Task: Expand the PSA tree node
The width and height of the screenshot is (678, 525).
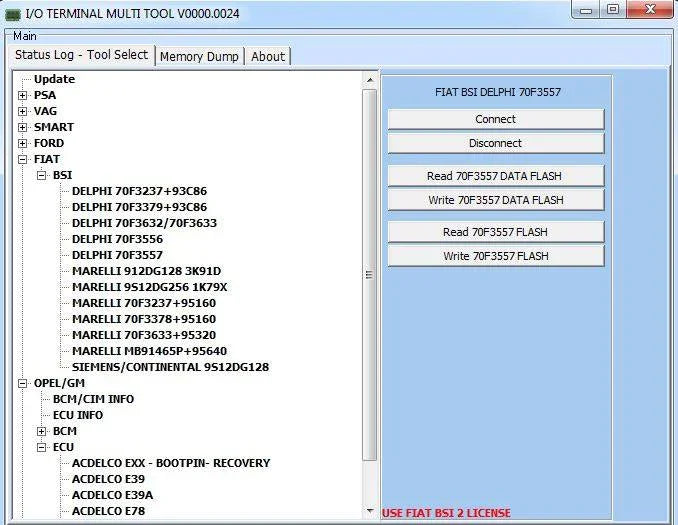Action: [x=23, y=95]
